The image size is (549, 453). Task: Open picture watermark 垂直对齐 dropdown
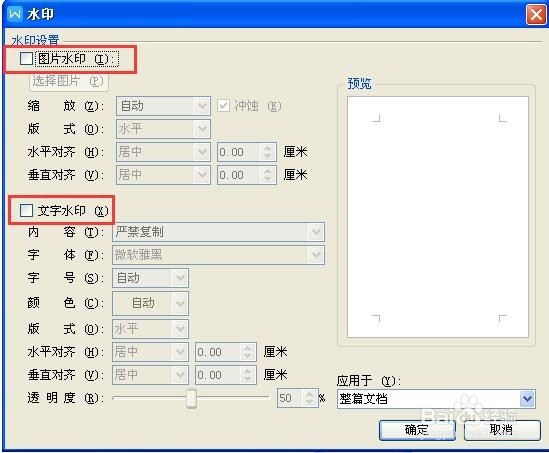[x=163, y=175]
